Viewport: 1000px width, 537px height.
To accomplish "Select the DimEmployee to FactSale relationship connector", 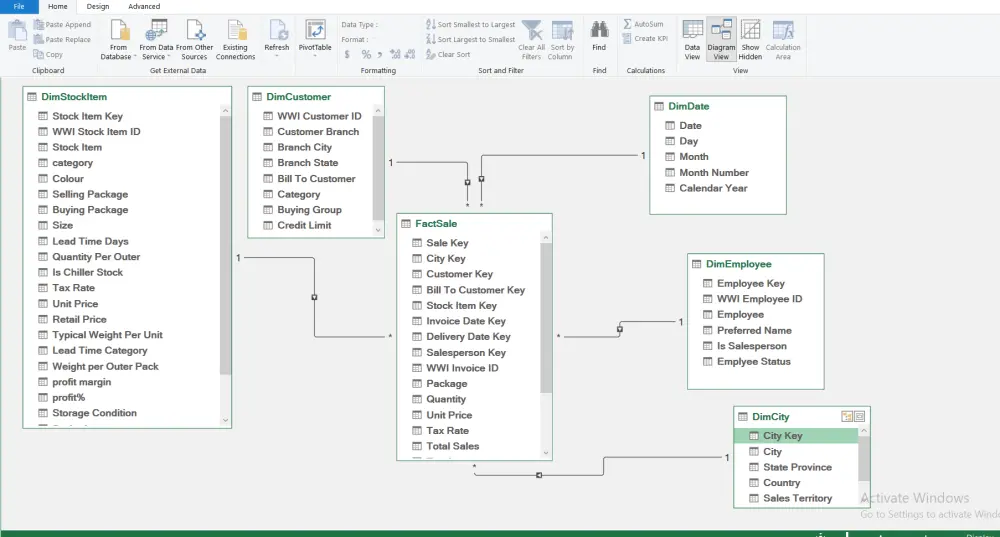I will tap(620, 329).
